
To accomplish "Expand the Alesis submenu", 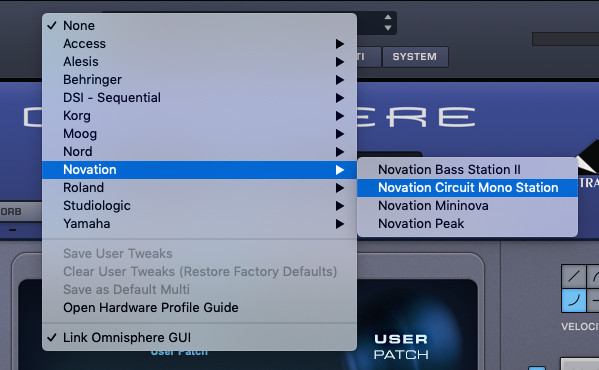I will coord(199,61).
